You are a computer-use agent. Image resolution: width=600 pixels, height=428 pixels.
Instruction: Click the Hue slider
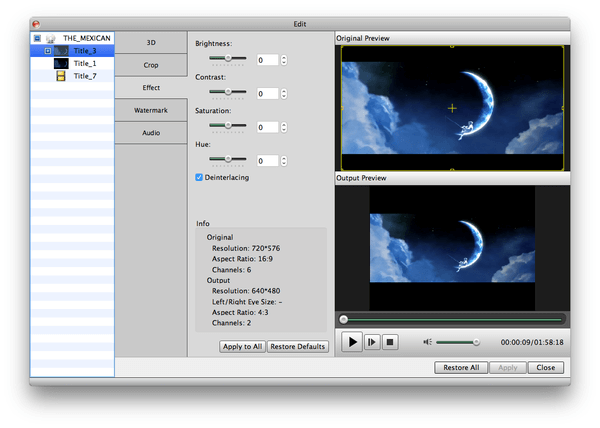(228, 159)
